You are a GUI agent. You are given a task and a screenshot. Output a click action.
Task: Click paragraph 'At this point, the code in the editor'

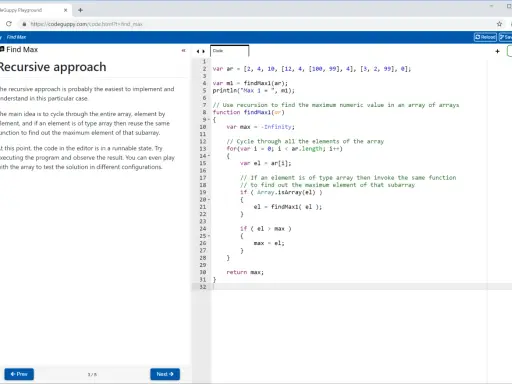tap(87, 158)
